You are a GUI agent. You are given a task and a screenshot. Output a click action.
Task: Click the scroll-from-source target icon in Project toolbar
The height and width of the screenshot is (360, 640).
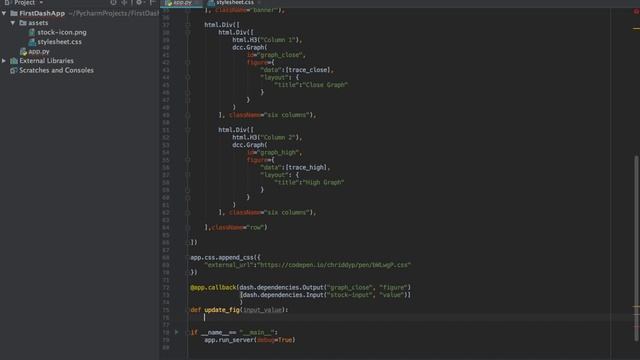tap(113, 2)
